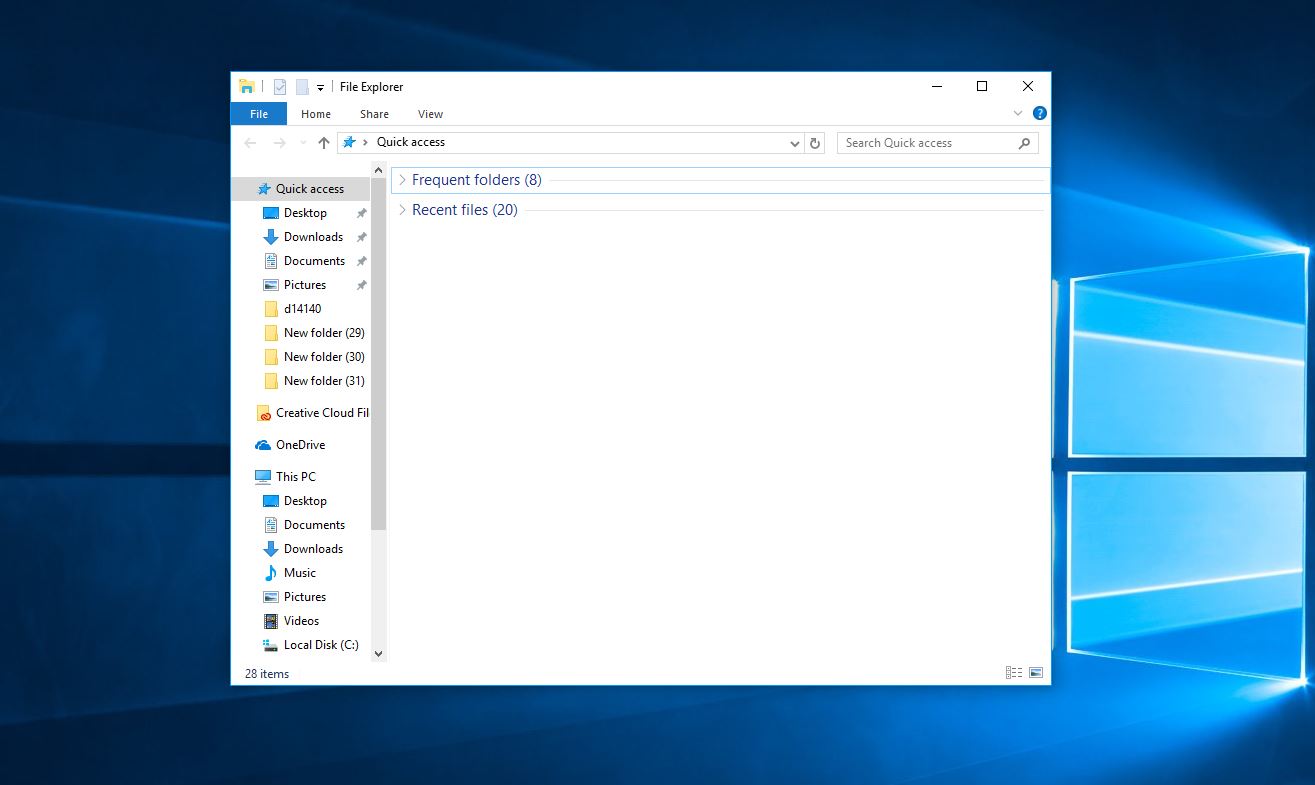Click the search magnifier icon
Viewport: 1315px width, 785px height.
tap(1024, 143)
